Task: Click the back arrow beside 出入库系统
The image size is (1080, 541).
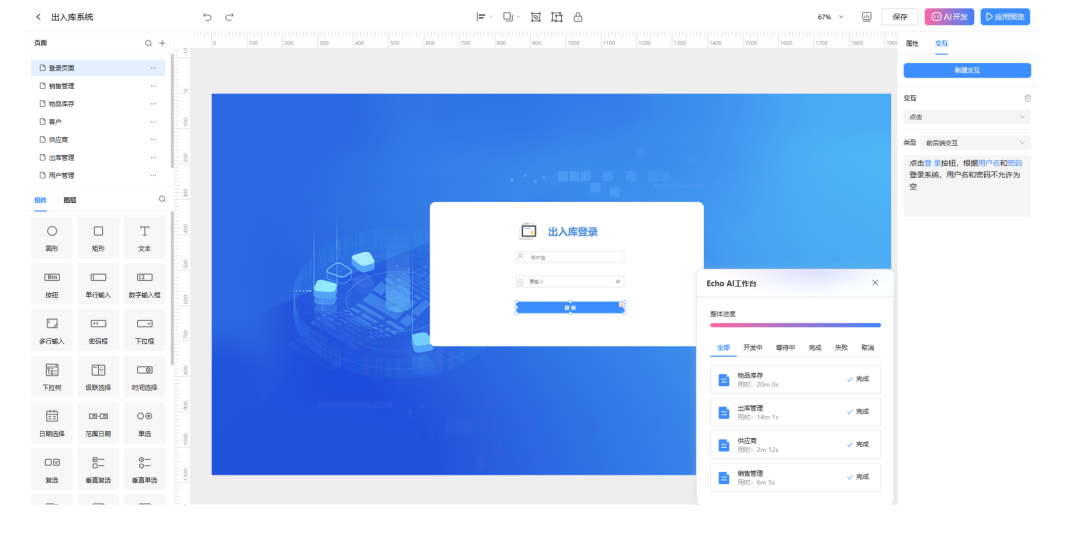Action: 38,17
